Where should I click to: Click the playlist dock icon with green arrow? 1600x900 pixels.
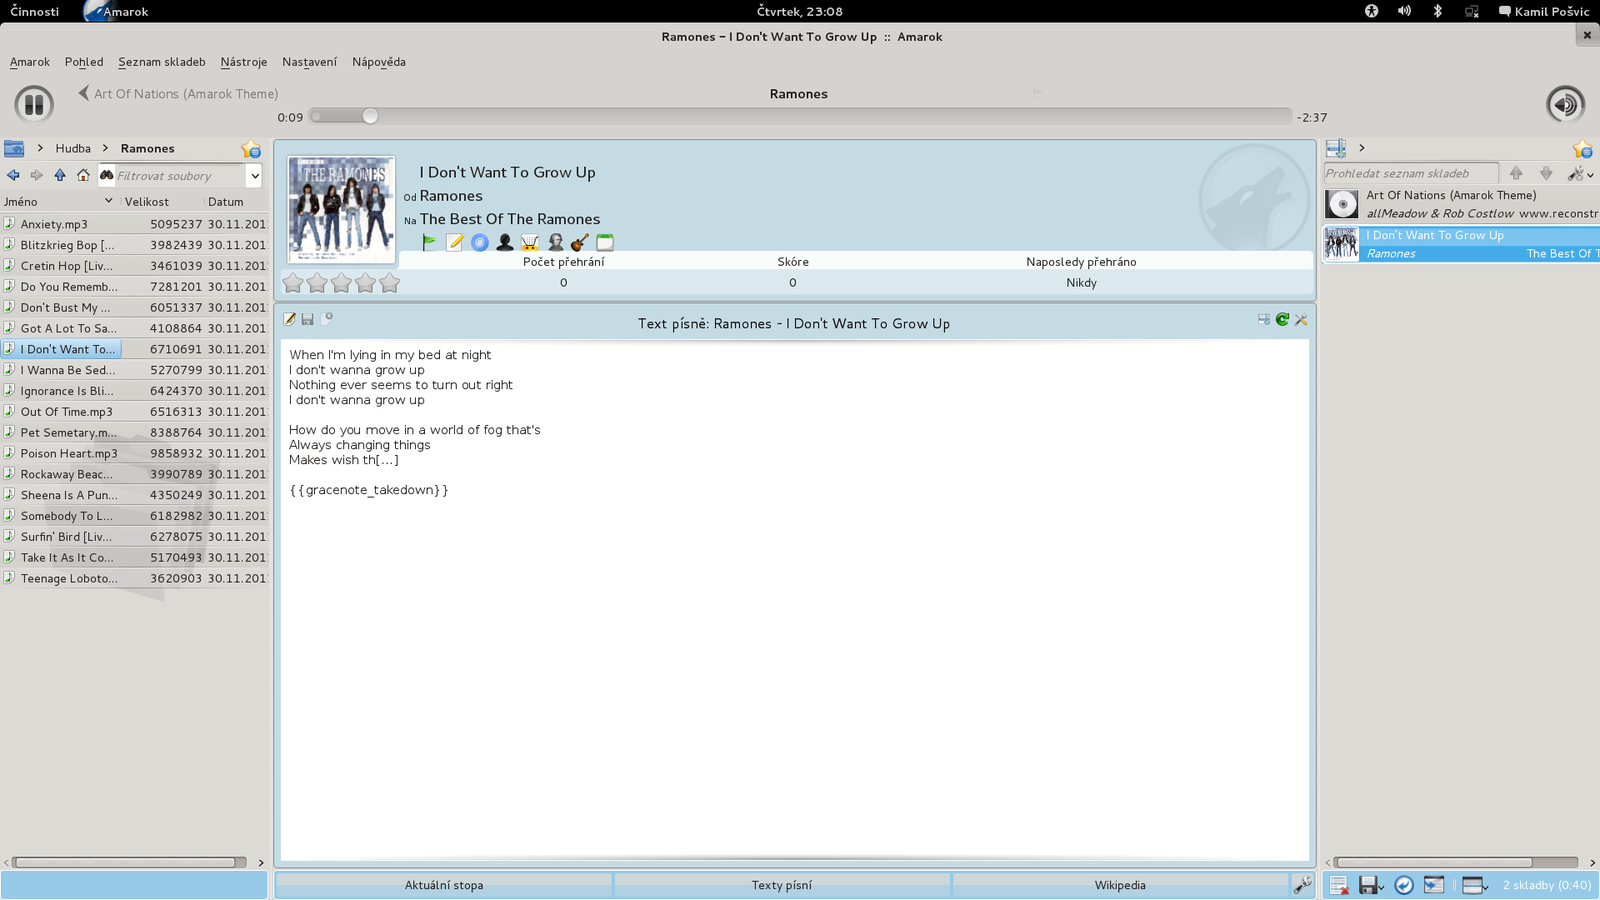1336,148
